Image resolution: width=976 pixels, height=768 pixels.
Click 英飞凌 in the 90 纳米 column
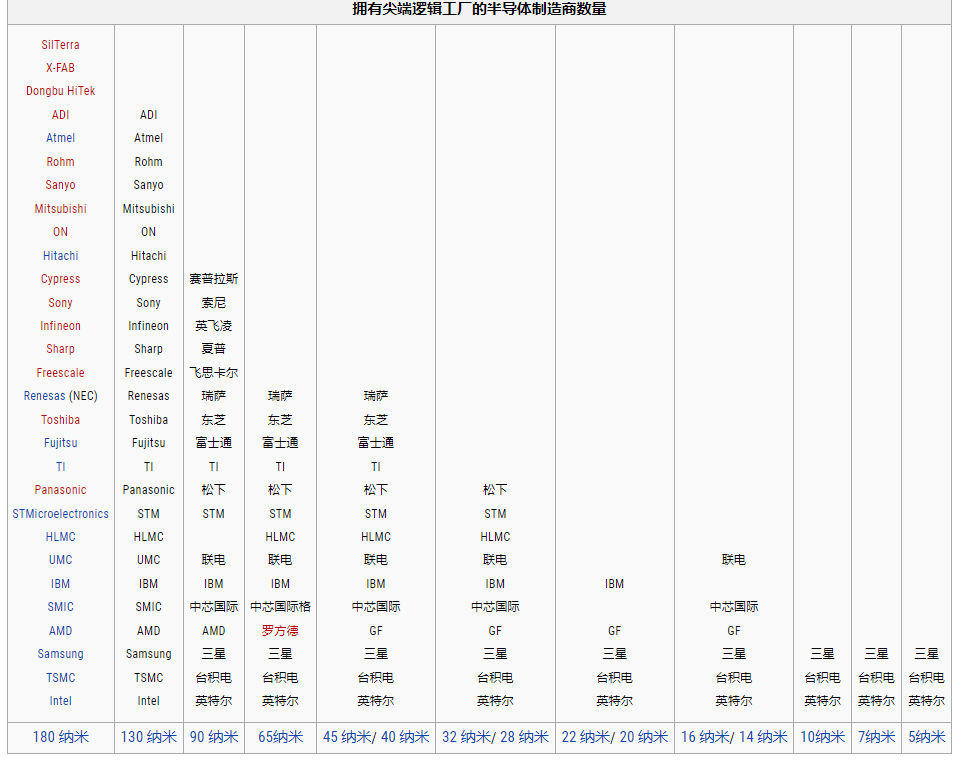click(x=214, y=325)
